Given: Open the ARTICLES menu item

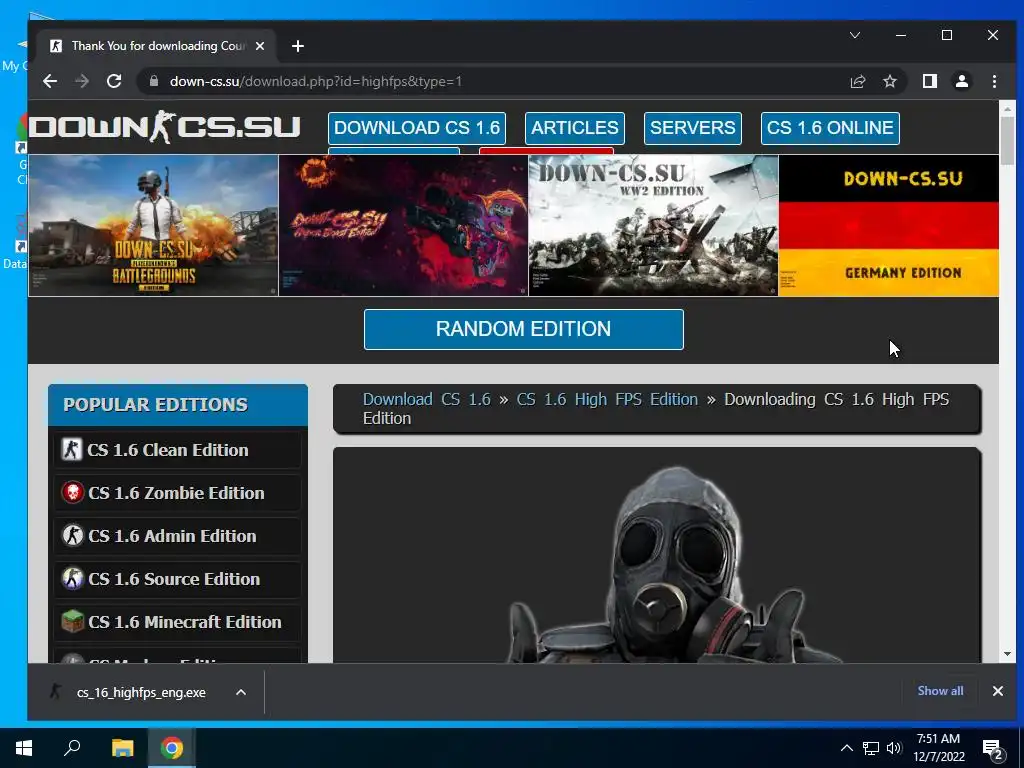Looking at the screenshot, I should pyautogui.click(x=575, y=128).
